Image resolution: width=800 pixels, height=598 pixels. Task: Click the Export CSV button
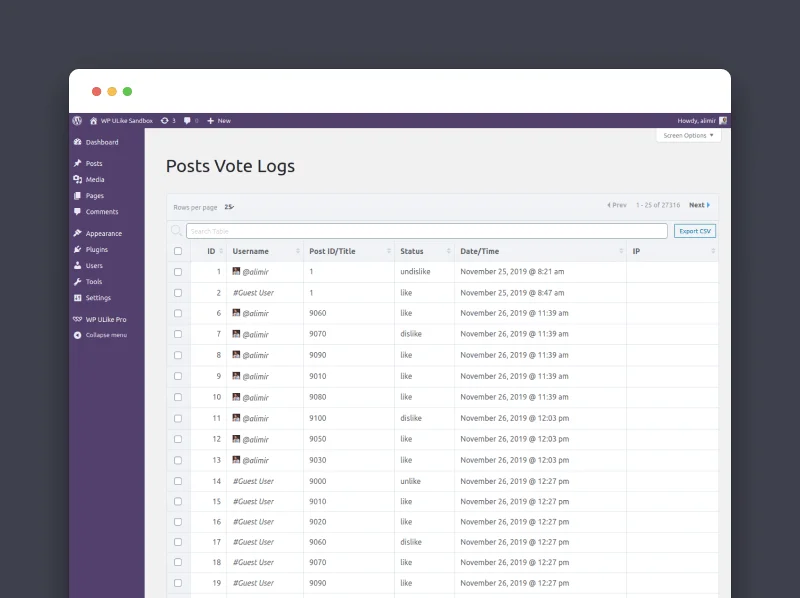pos(694,230)
